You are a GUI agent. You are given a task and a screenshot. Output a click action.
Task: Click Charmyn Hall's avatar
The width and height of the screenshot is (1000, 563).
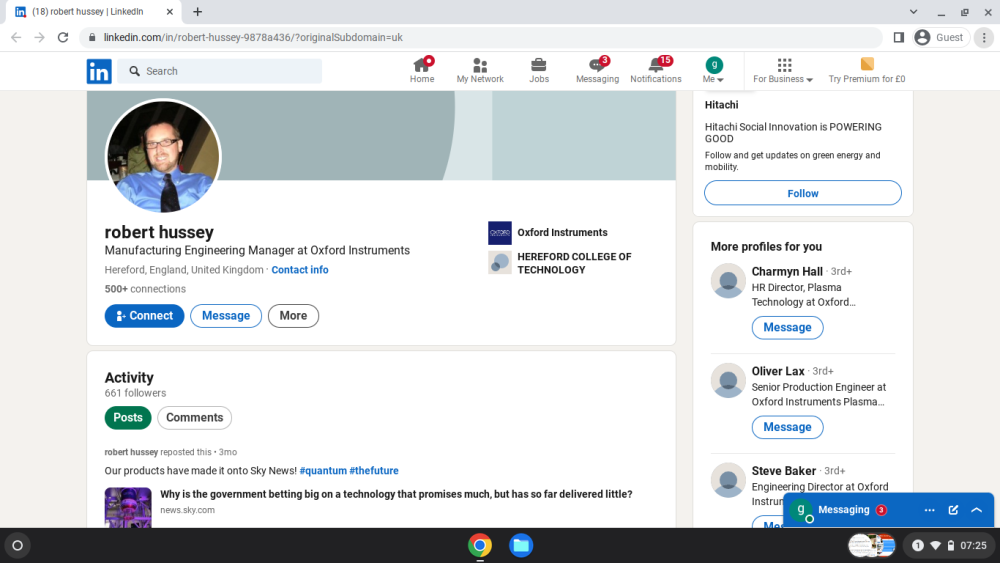[728, 281]
